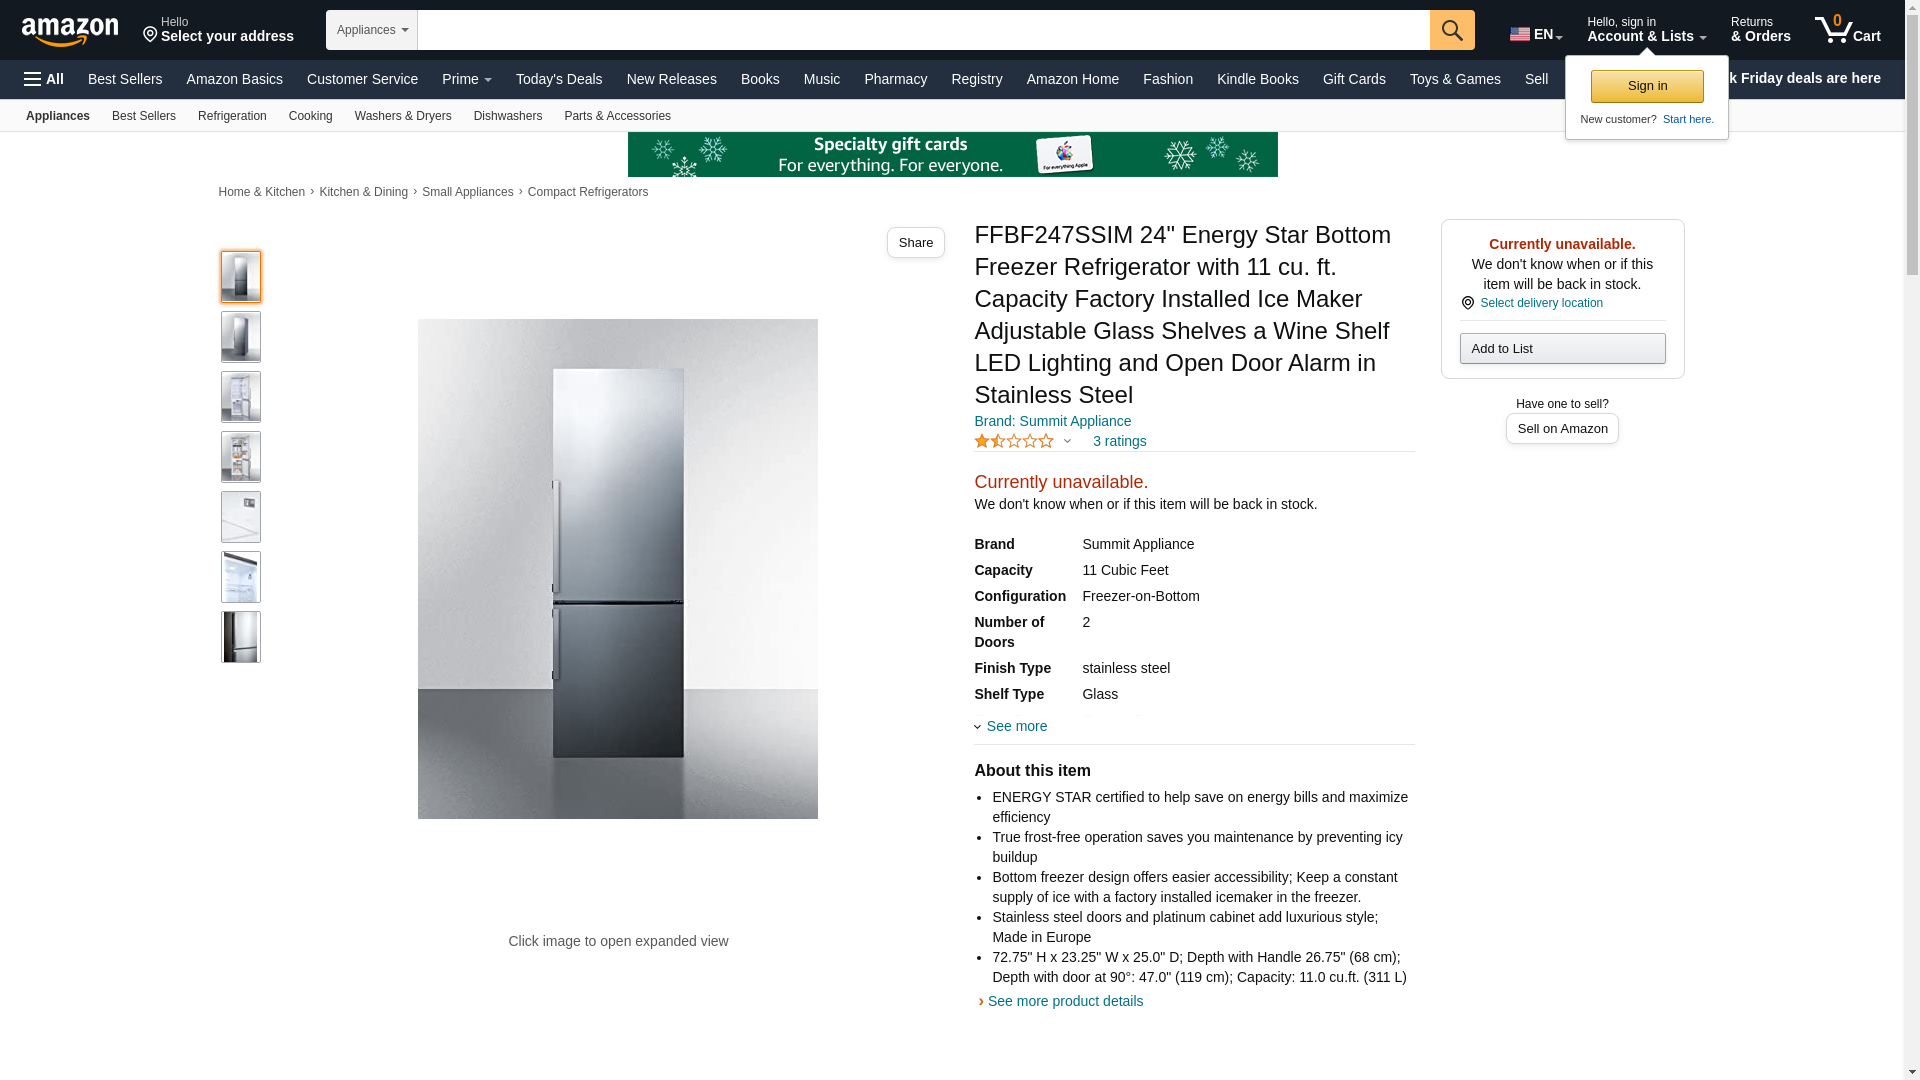
Task: Click the Add to List button
Action: (x=1562, y=348)
